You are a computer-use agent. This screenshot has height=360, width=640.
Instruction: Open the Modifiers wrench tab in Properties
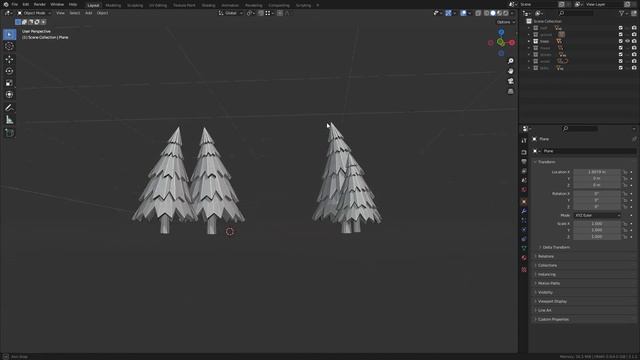524,211
